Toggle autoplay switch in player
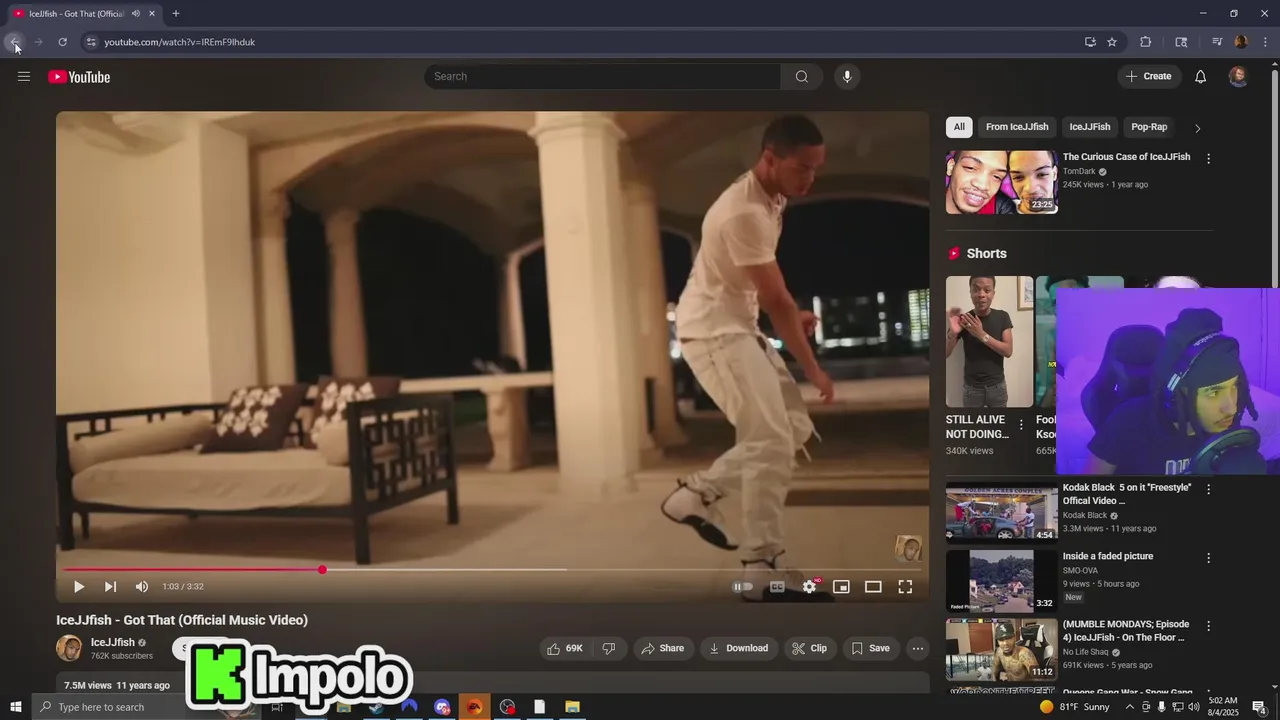This screenshot has height=720, width=1280. pos(743,587)
